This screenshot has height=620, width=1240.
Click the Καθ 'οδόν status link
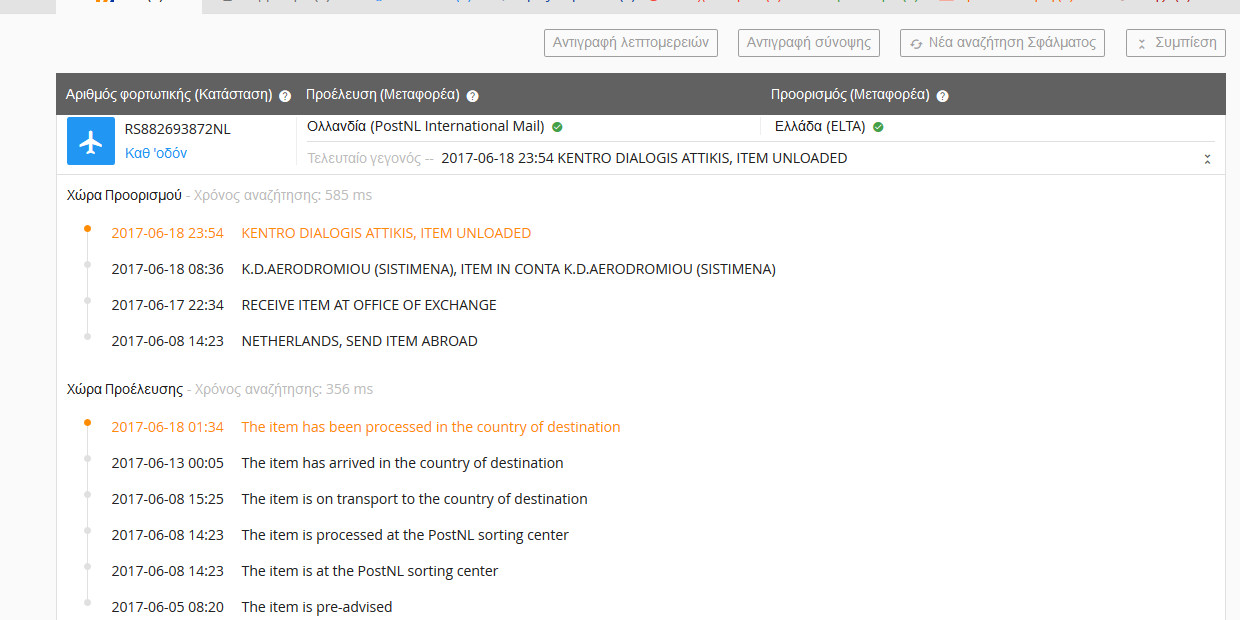click(x=156, y=153)
